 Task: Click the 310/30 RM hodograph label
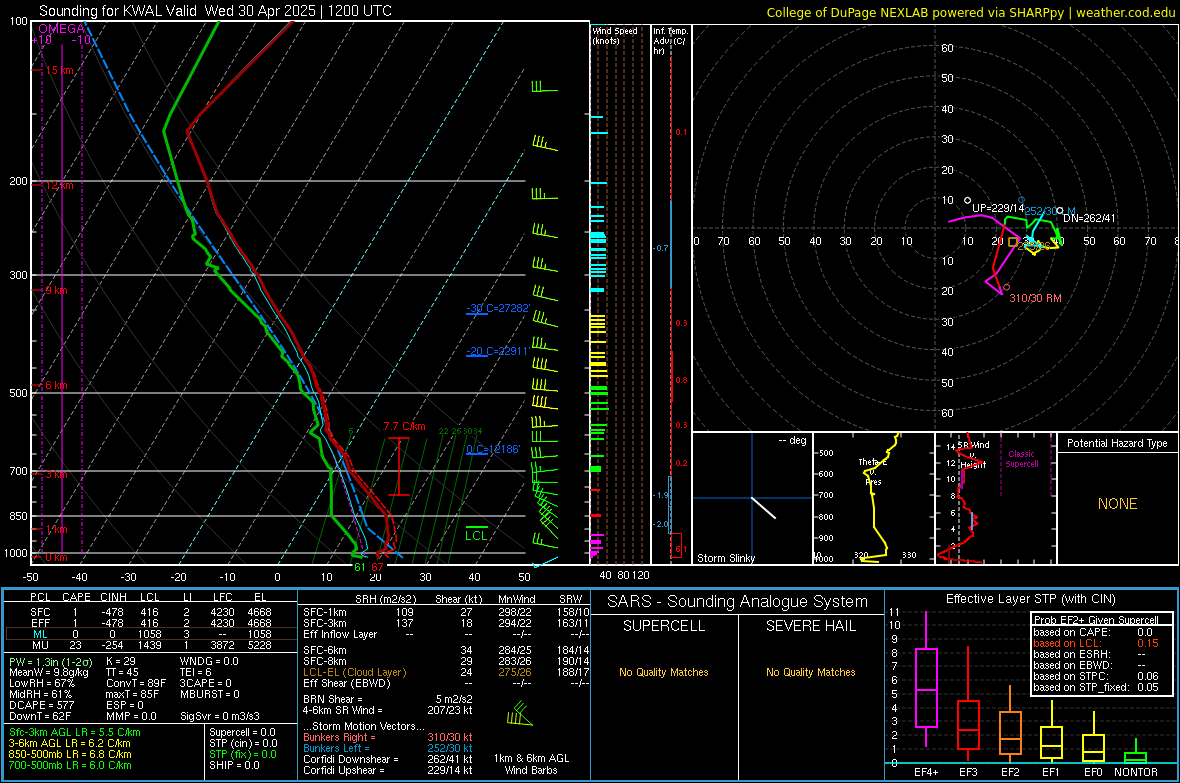point(1035,298)
